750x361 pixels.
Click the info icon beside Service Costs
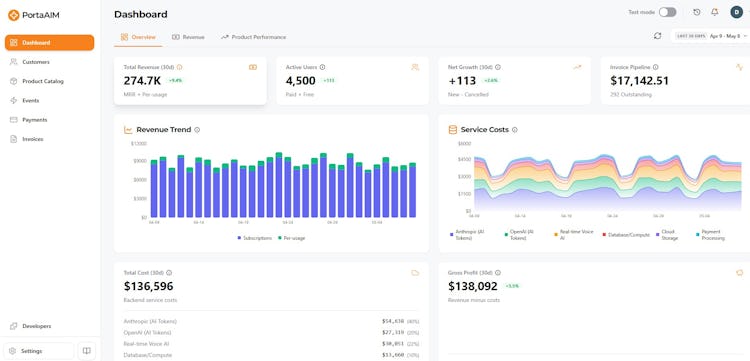pos(515,130)
